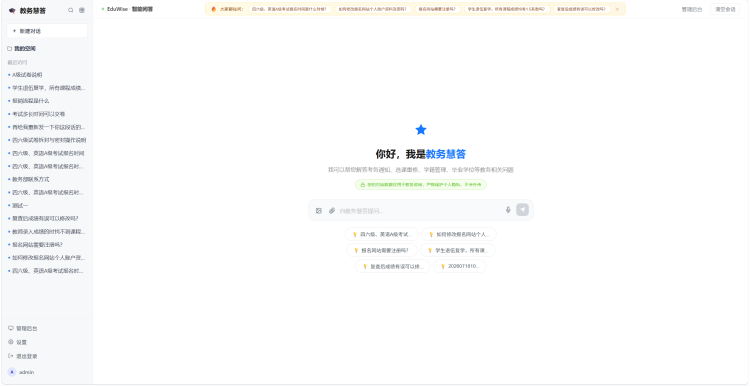Click suggestion chip 如何修改报名网站个人 below input

[459, 234]
